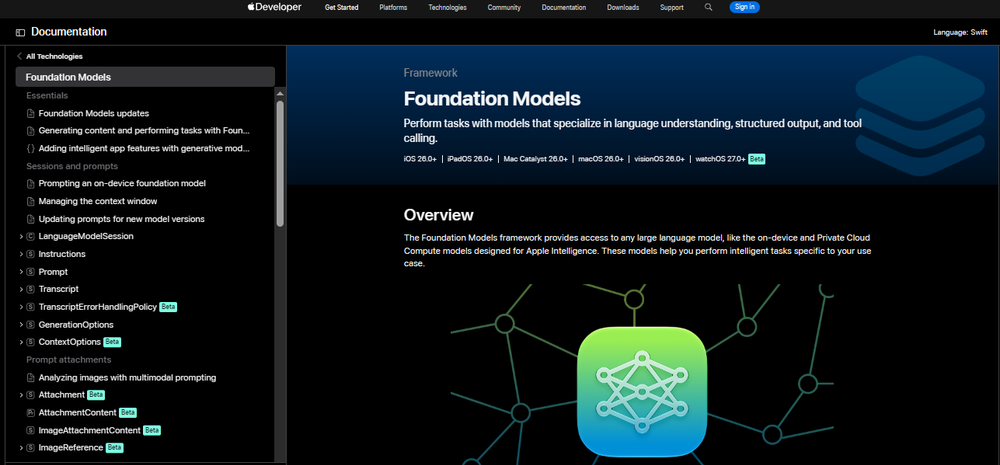
Task: Click the struct S icon beside Instructions
Action: point(30,254)
